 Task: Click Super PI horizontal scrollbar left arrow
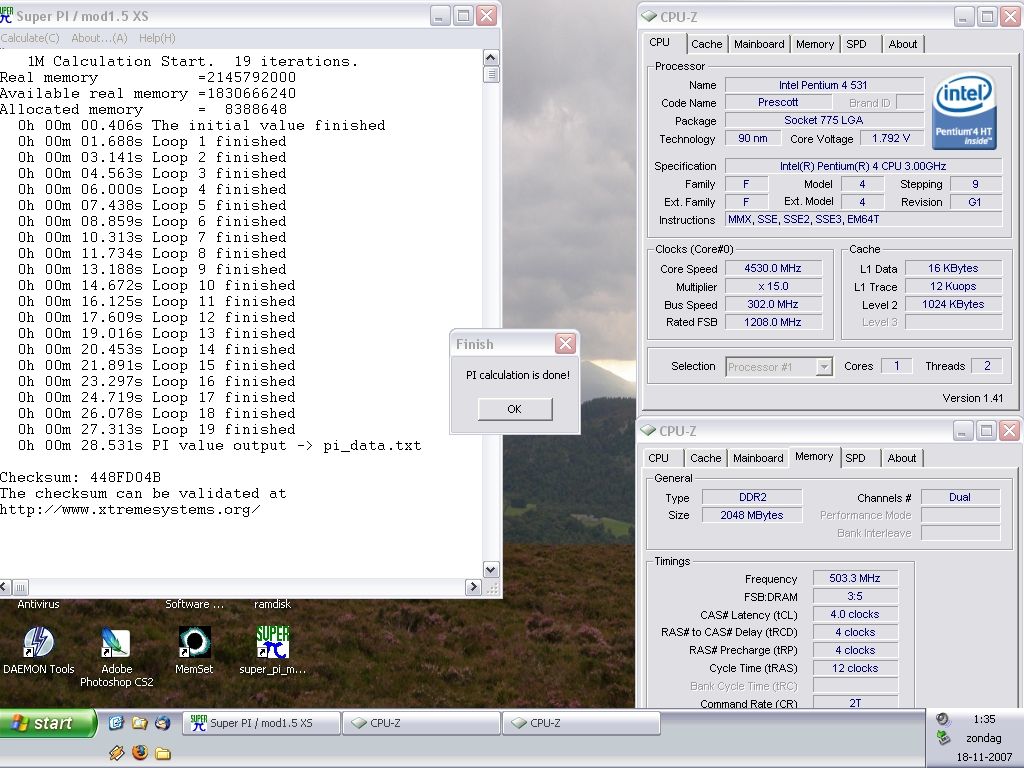coord(5,586)
